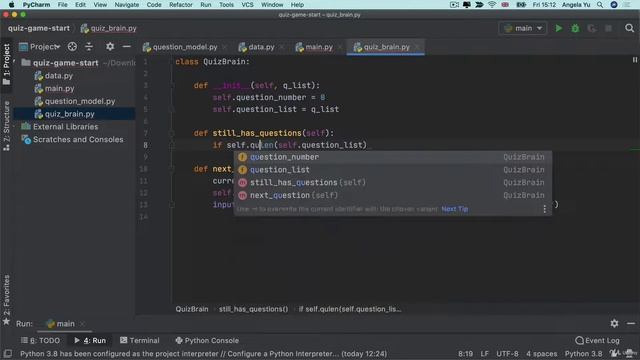Viewport: 640px width, 360px height.
Task: Close the main Run tab
Action: [x=82, y=324]
